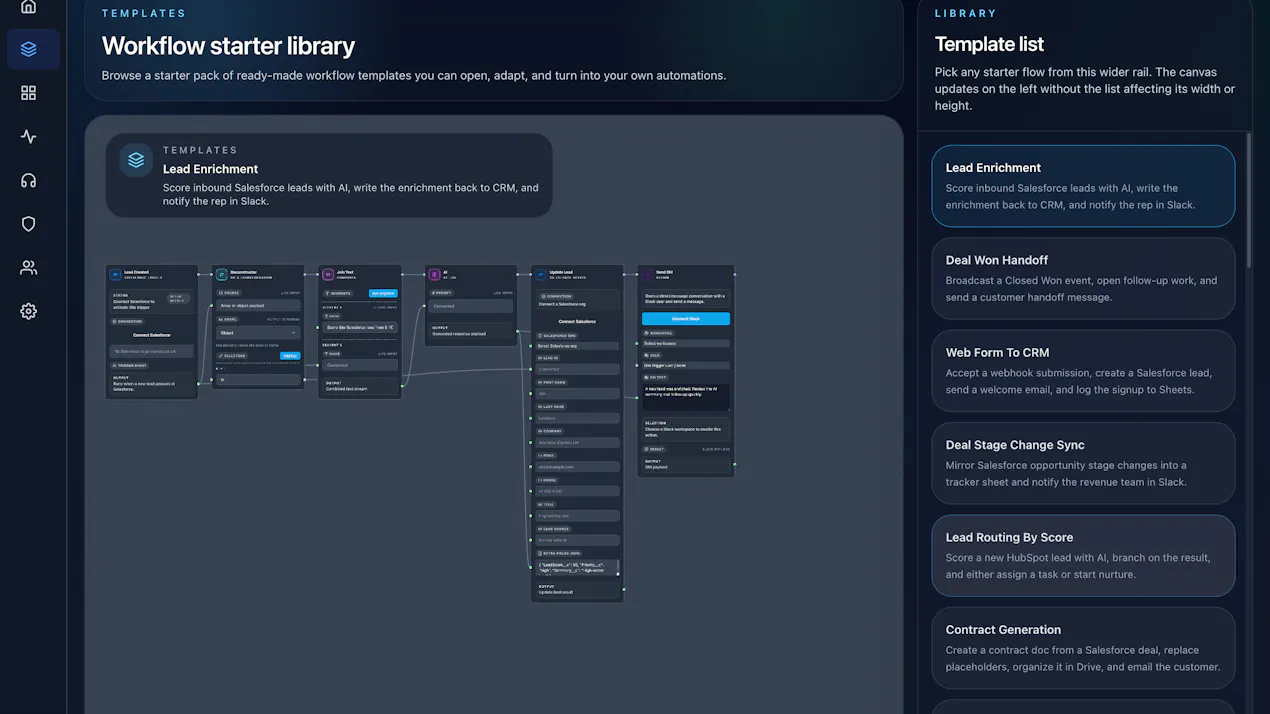
Task: Click the Lead Created node icon
Action: (x=115, y=274)
